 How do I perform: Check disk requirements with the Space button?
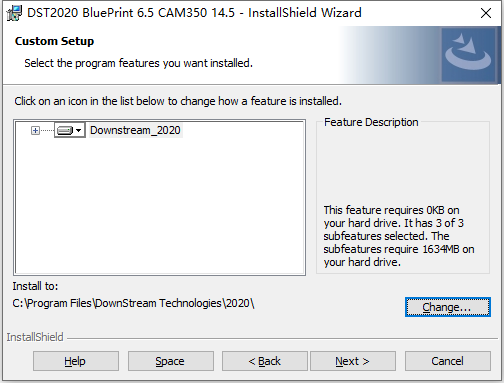(x=171, y=361)
